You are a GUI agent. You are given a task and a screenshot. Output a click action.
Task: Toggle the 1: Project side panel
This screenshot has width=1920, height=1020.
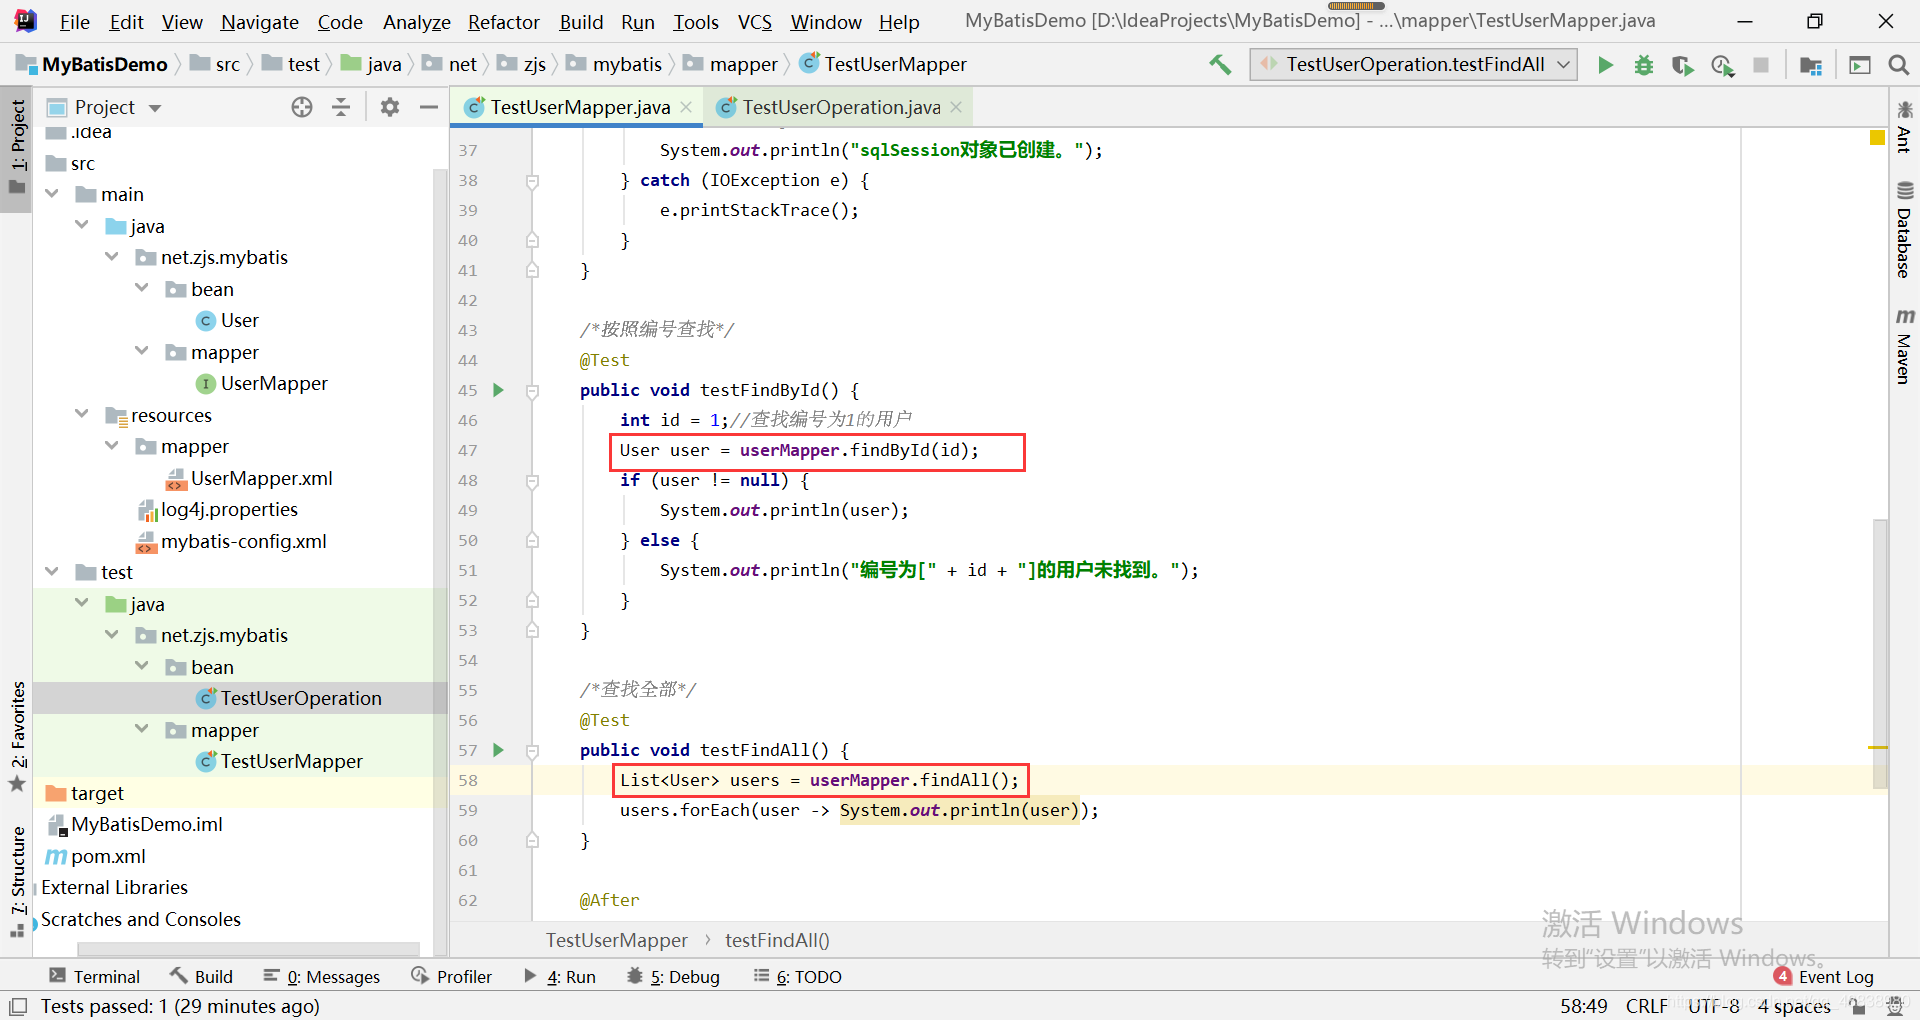coord(17,147)
